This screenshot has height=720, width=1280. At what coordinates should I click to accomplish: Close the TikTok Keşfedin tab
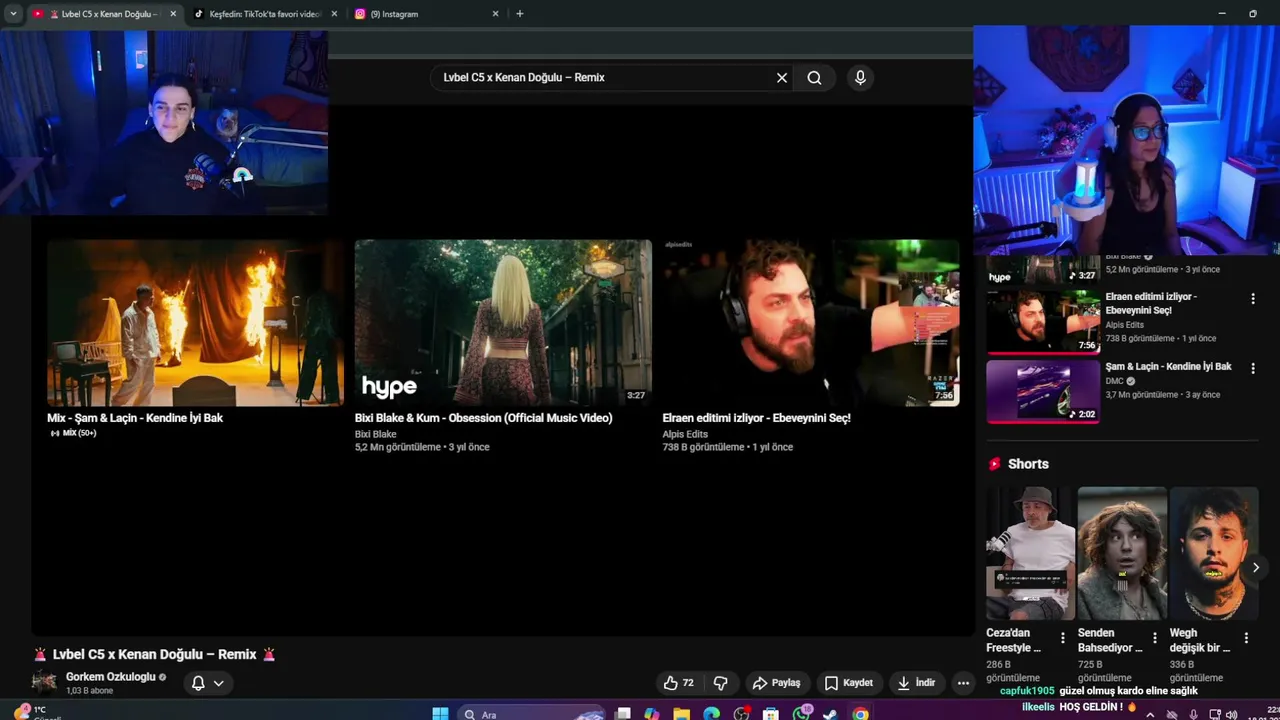pyautogui.click(x=334, y=14)
